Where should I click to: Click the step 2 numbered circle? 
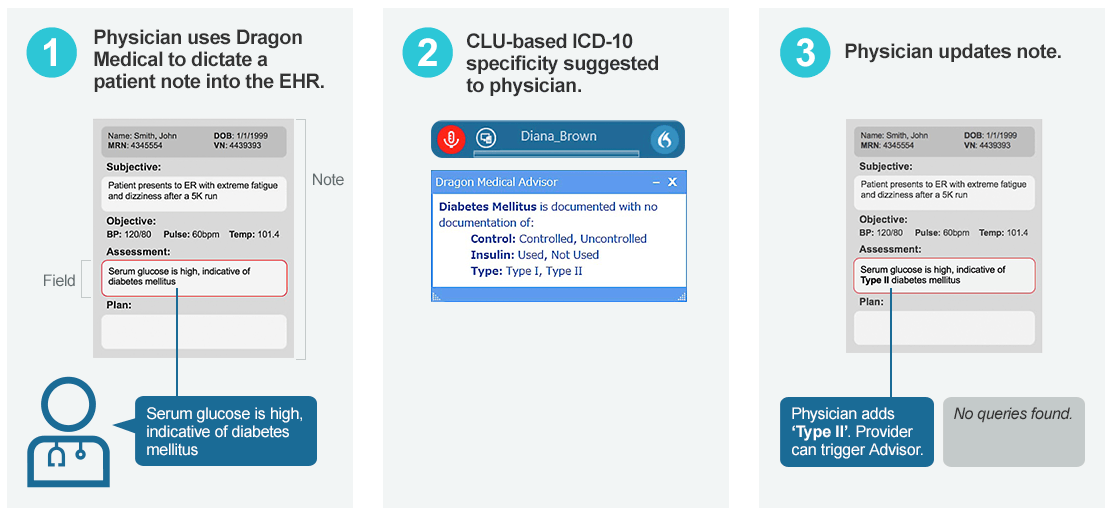pyautogui.click(x=427, y=53)
